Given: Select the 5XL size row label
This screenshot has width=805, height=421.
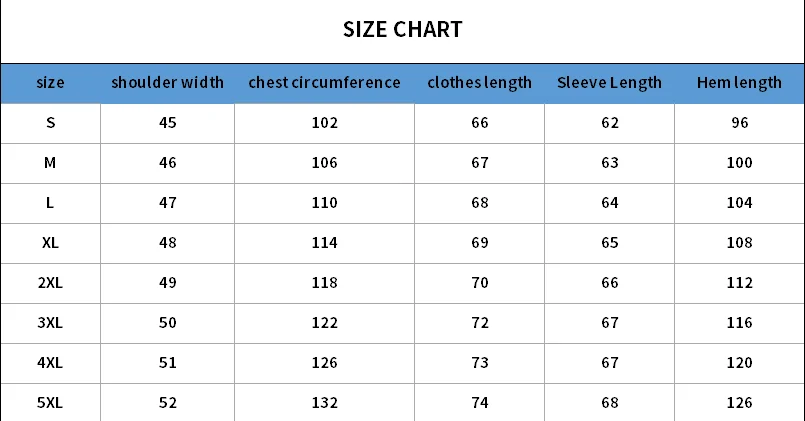Looking at the screenshot, I should [50, 403].
